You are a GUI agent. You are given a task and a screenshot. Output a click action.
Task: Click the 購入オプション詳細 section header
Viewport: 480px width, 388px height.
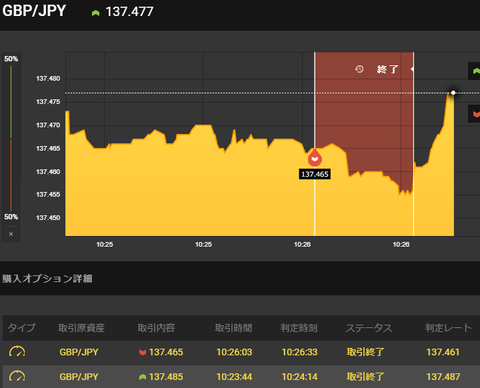tap(47, 279)
